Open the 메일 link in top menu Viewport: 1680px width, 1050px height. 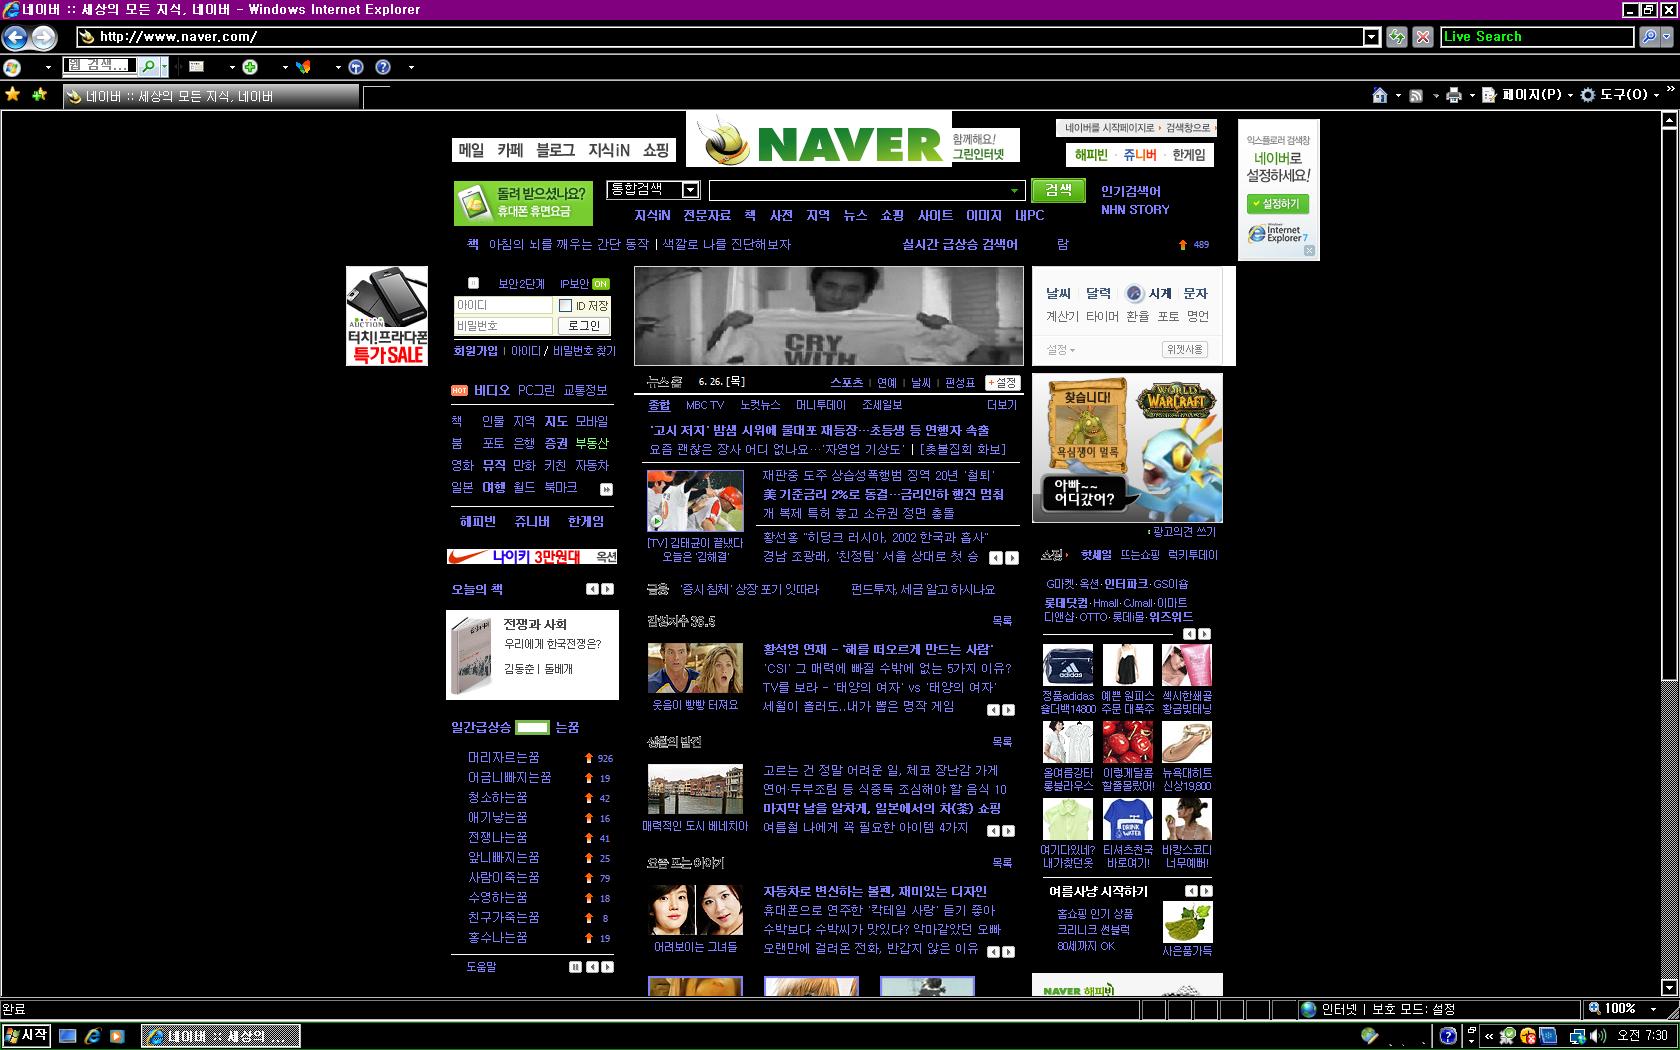471,150
